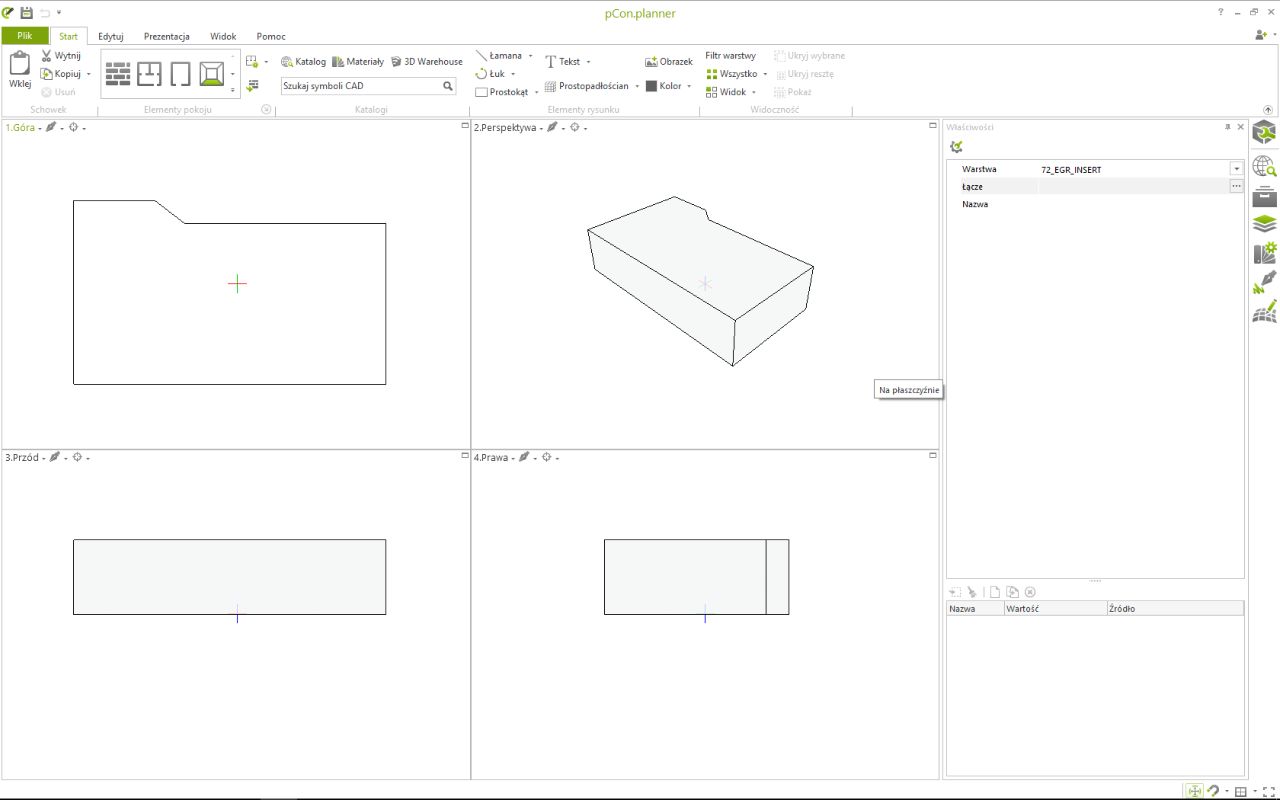The width and height of the screenshot is (1280, 800).
Task: Click the fullscreen icon in the status bar
Action: (x=1269, y=791)
